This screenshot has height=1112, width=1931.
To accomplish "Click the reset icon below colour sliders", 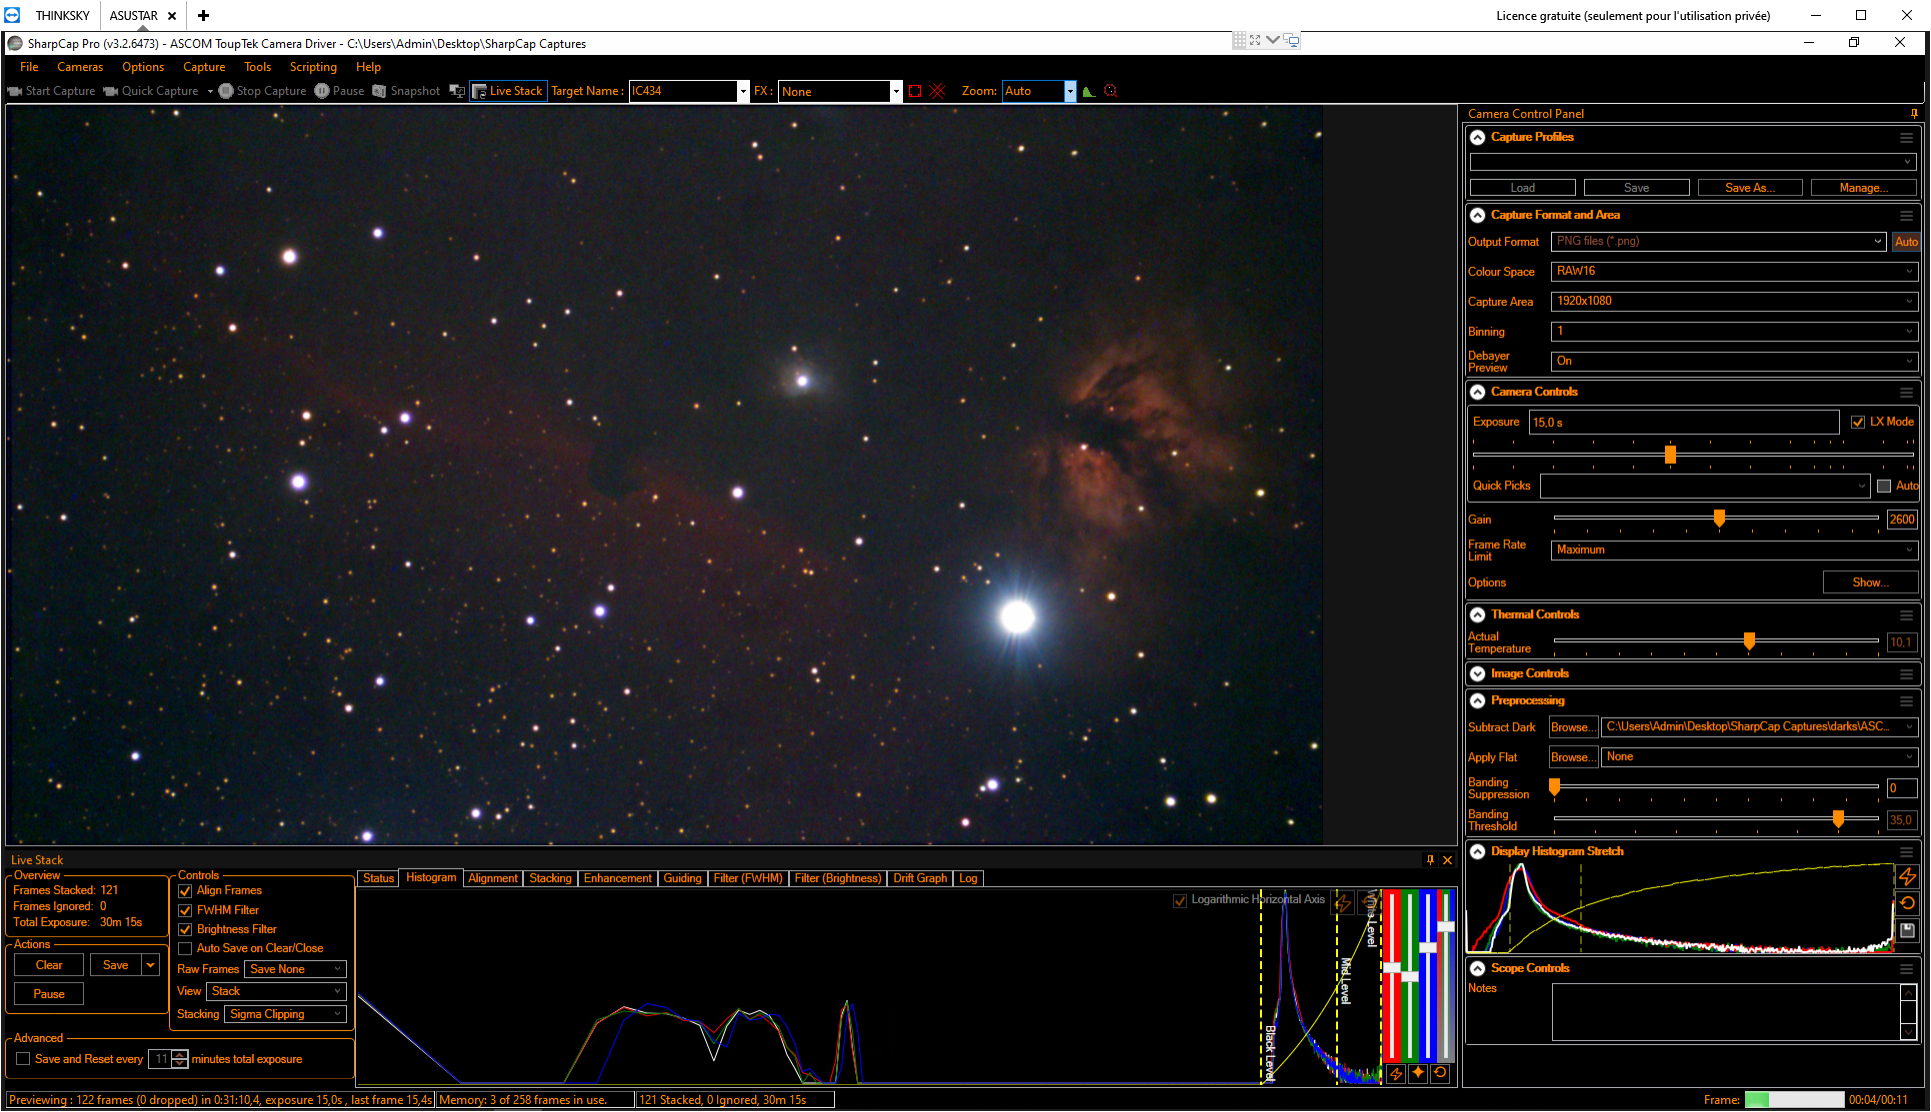I will [x=1440, y=1073].
